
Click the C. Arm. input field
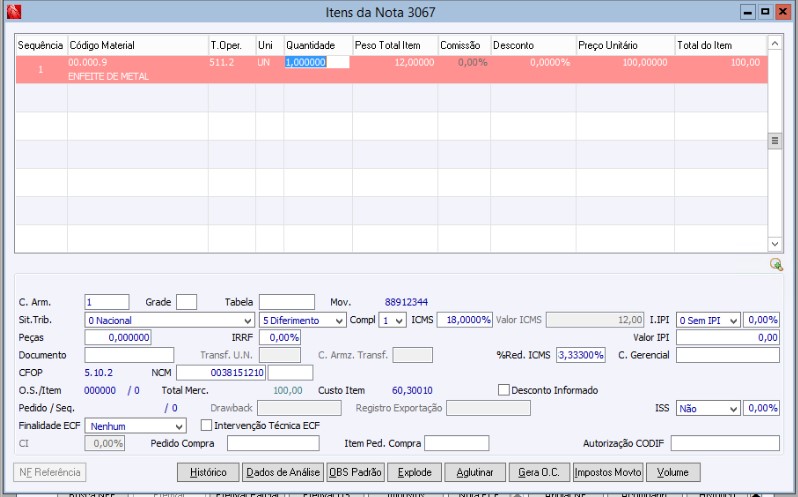click(x=107, y=302)
